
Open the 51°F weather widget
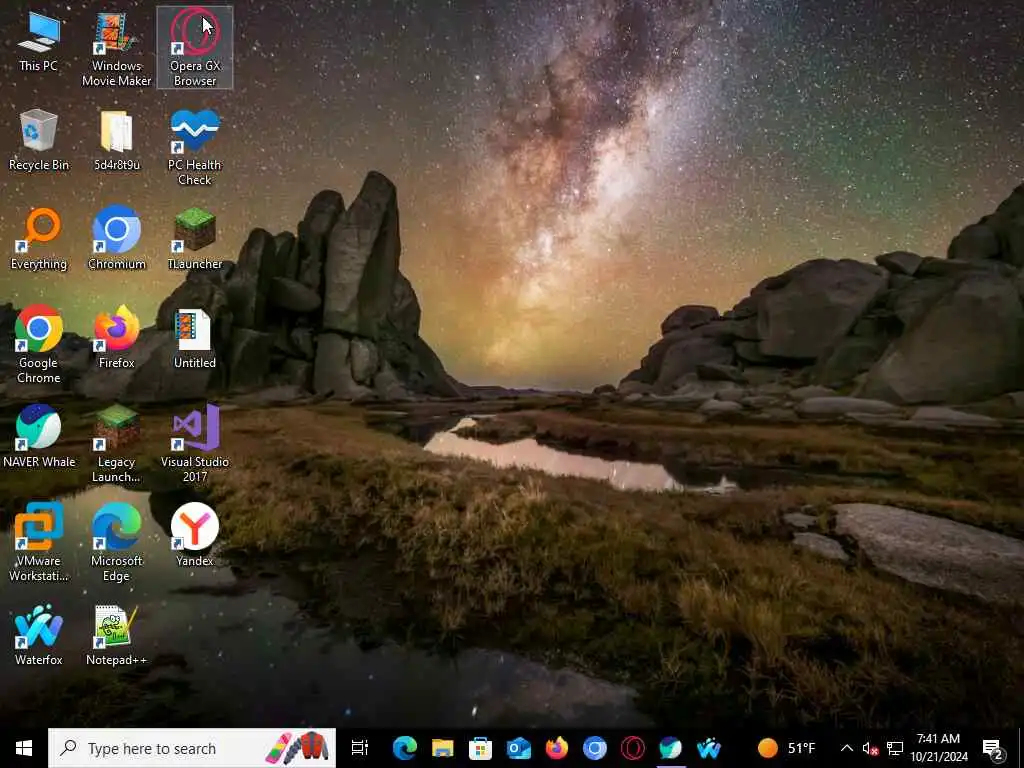(786, 748)
